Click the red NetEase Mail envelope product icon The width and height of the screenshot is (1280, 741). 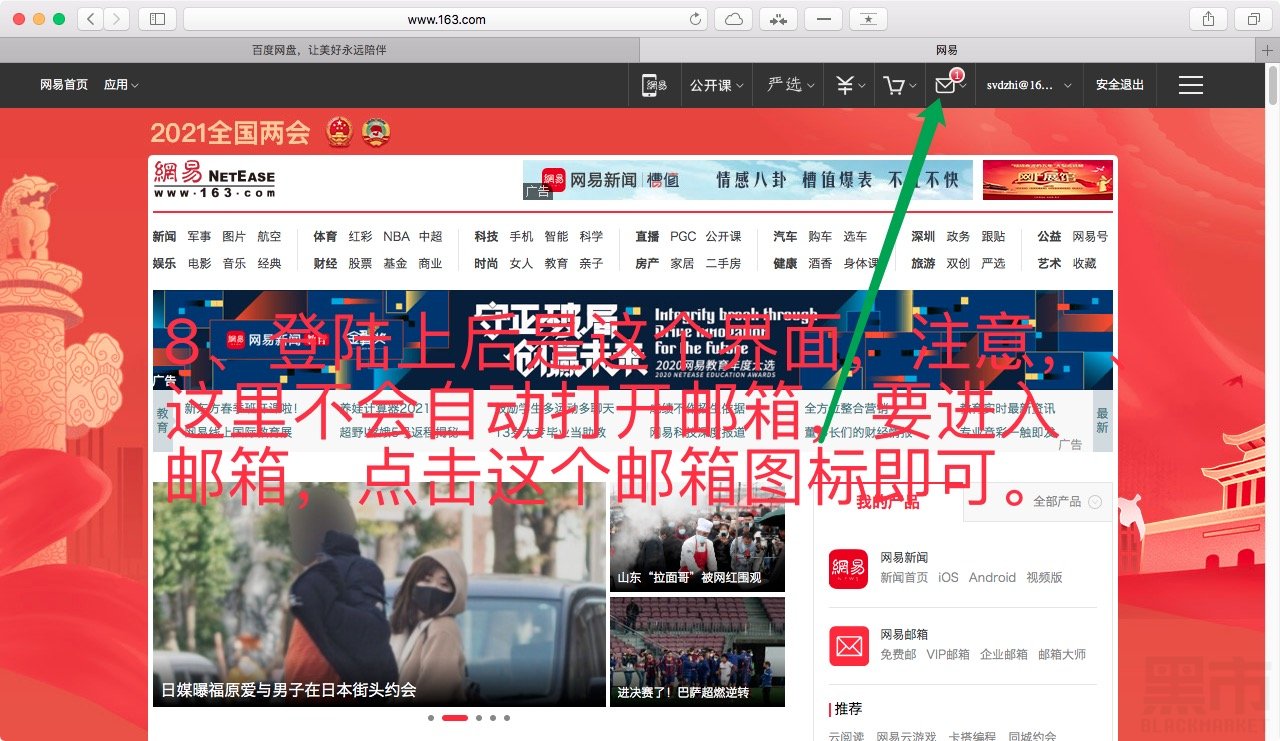[x=849, y=645]
